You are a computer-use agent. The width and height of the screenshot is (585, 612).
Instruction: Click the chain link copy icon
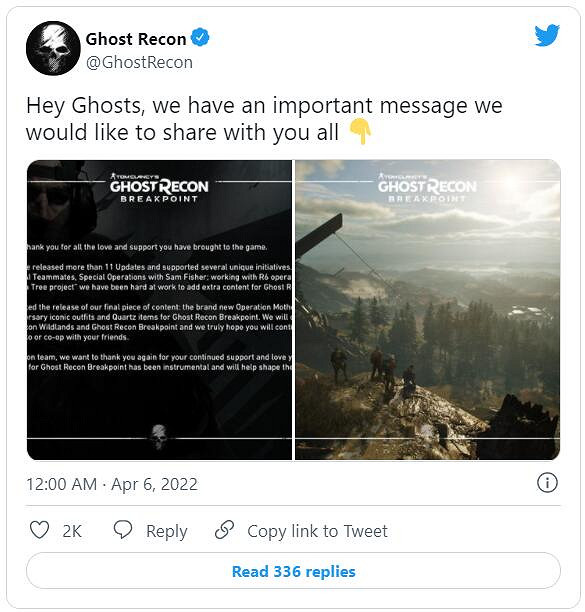pyautogui.click(x=224, y=530)
